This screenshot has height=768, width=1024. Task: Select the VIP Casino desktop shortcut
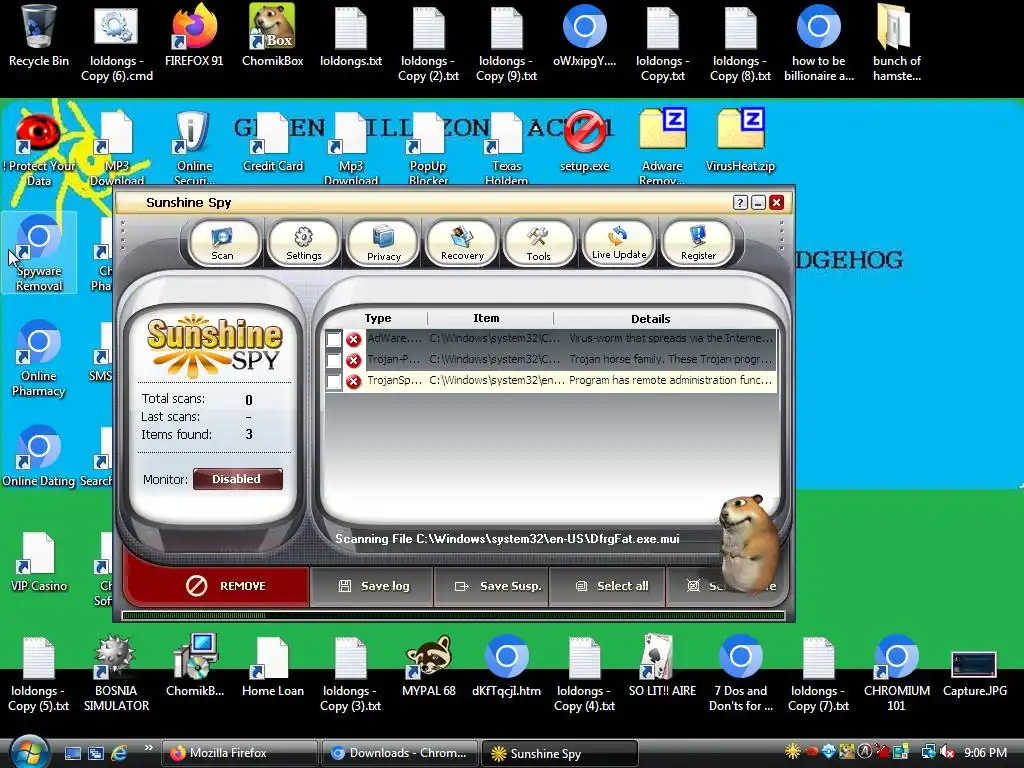tap(39, 562)
